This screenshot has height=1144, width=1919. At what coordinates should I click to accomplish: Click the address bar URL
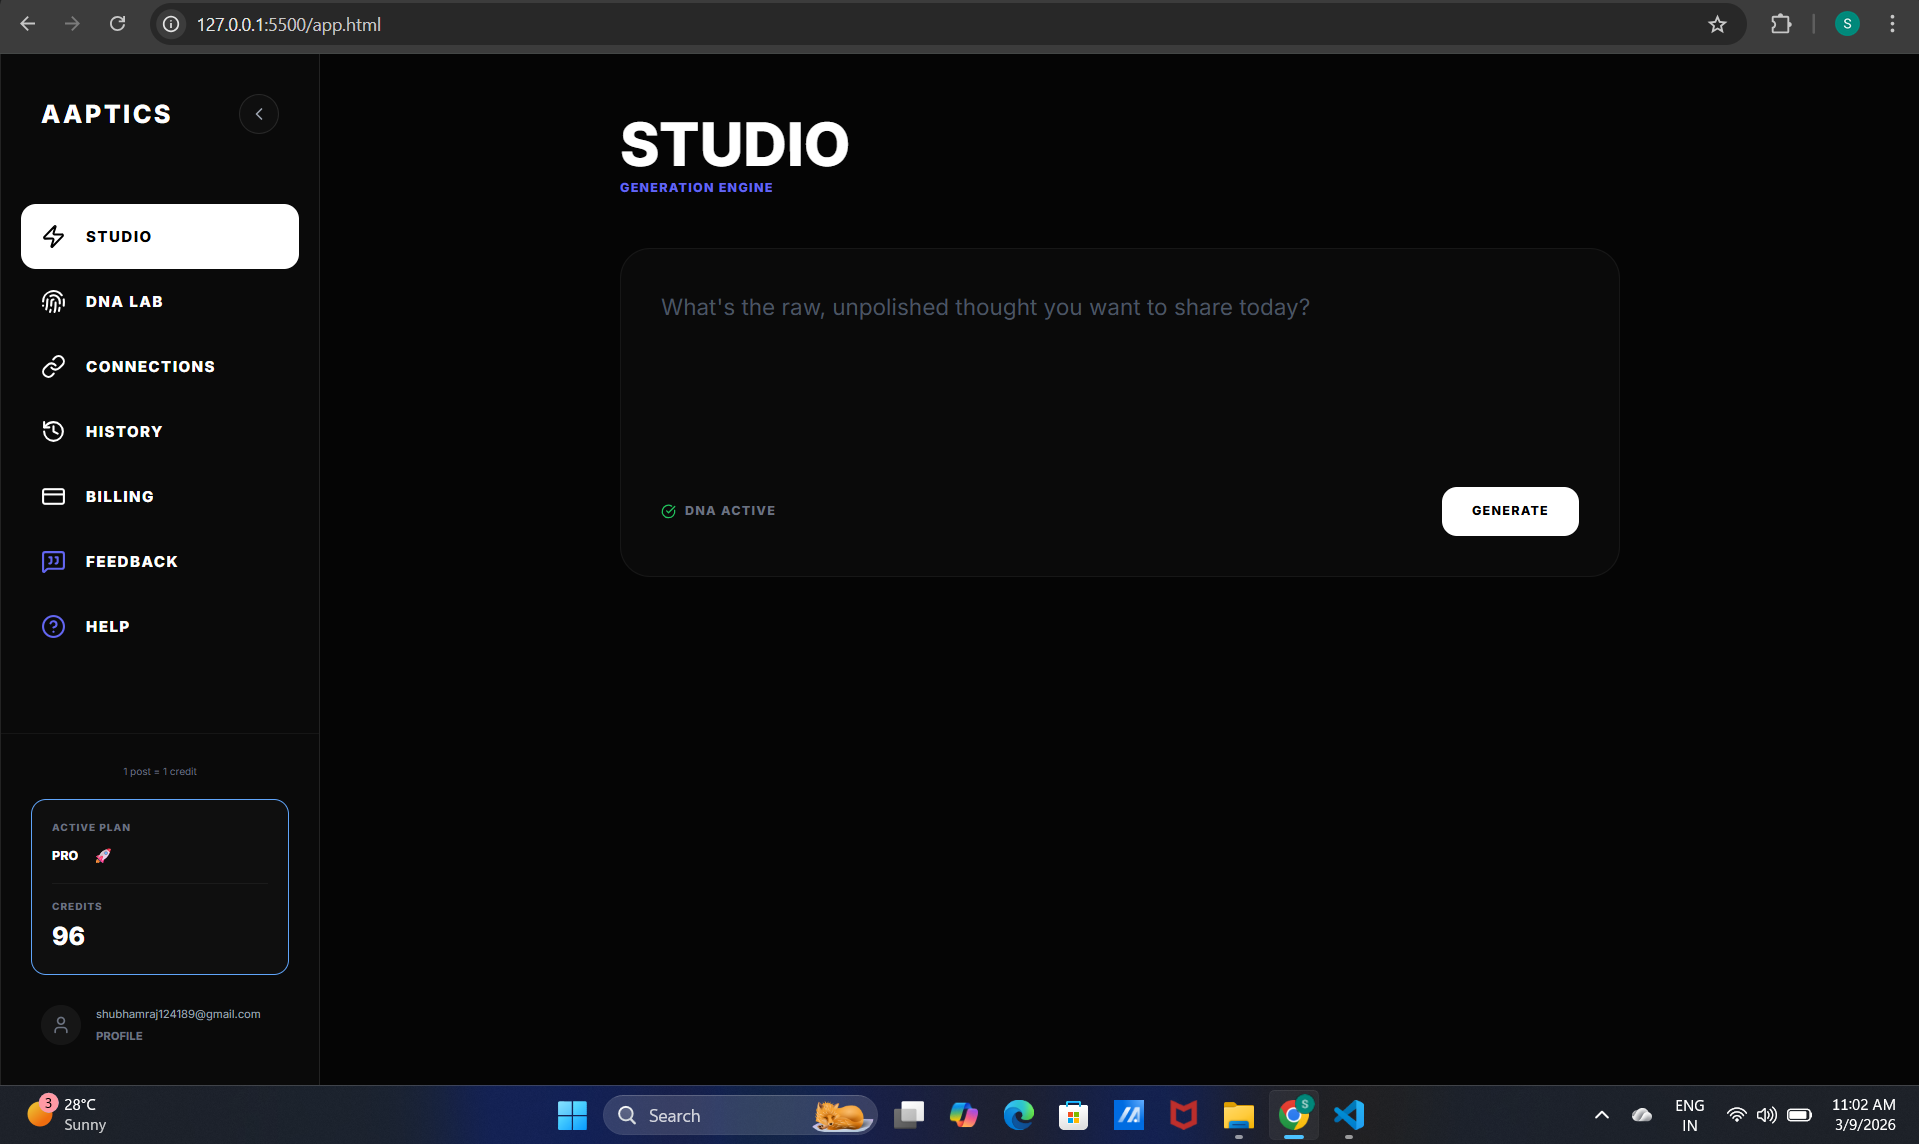[x=289, y=24]
